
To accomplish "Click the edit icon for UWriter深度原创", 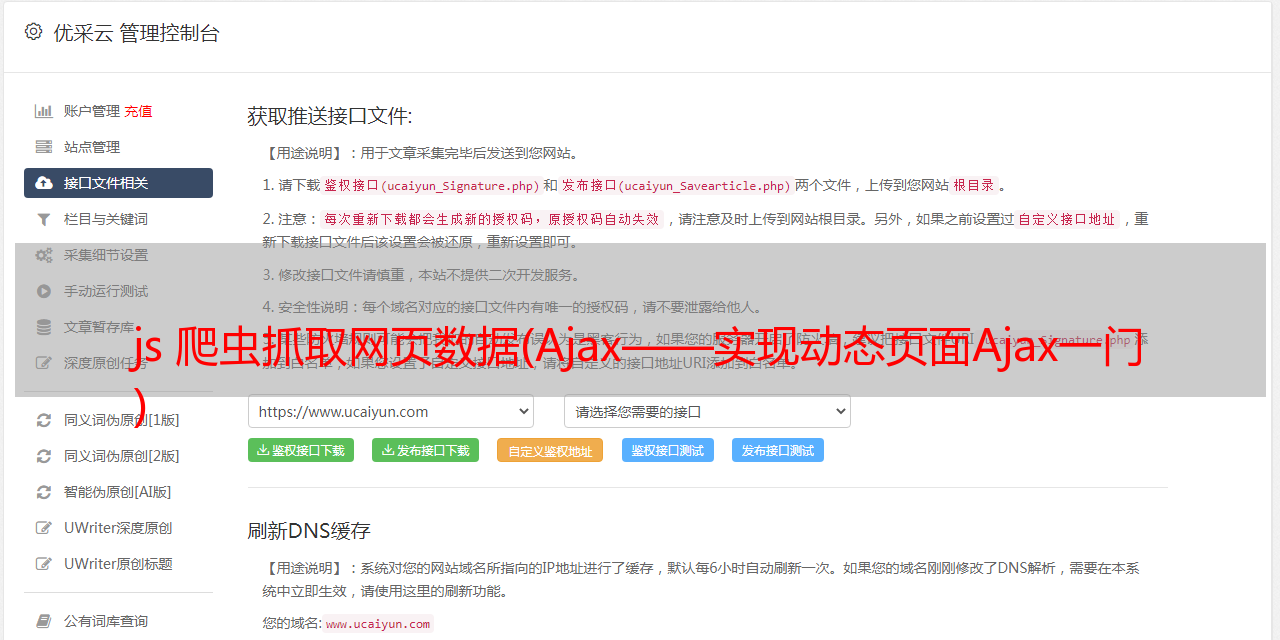I will pyautogui.click(x=44, y=528).
